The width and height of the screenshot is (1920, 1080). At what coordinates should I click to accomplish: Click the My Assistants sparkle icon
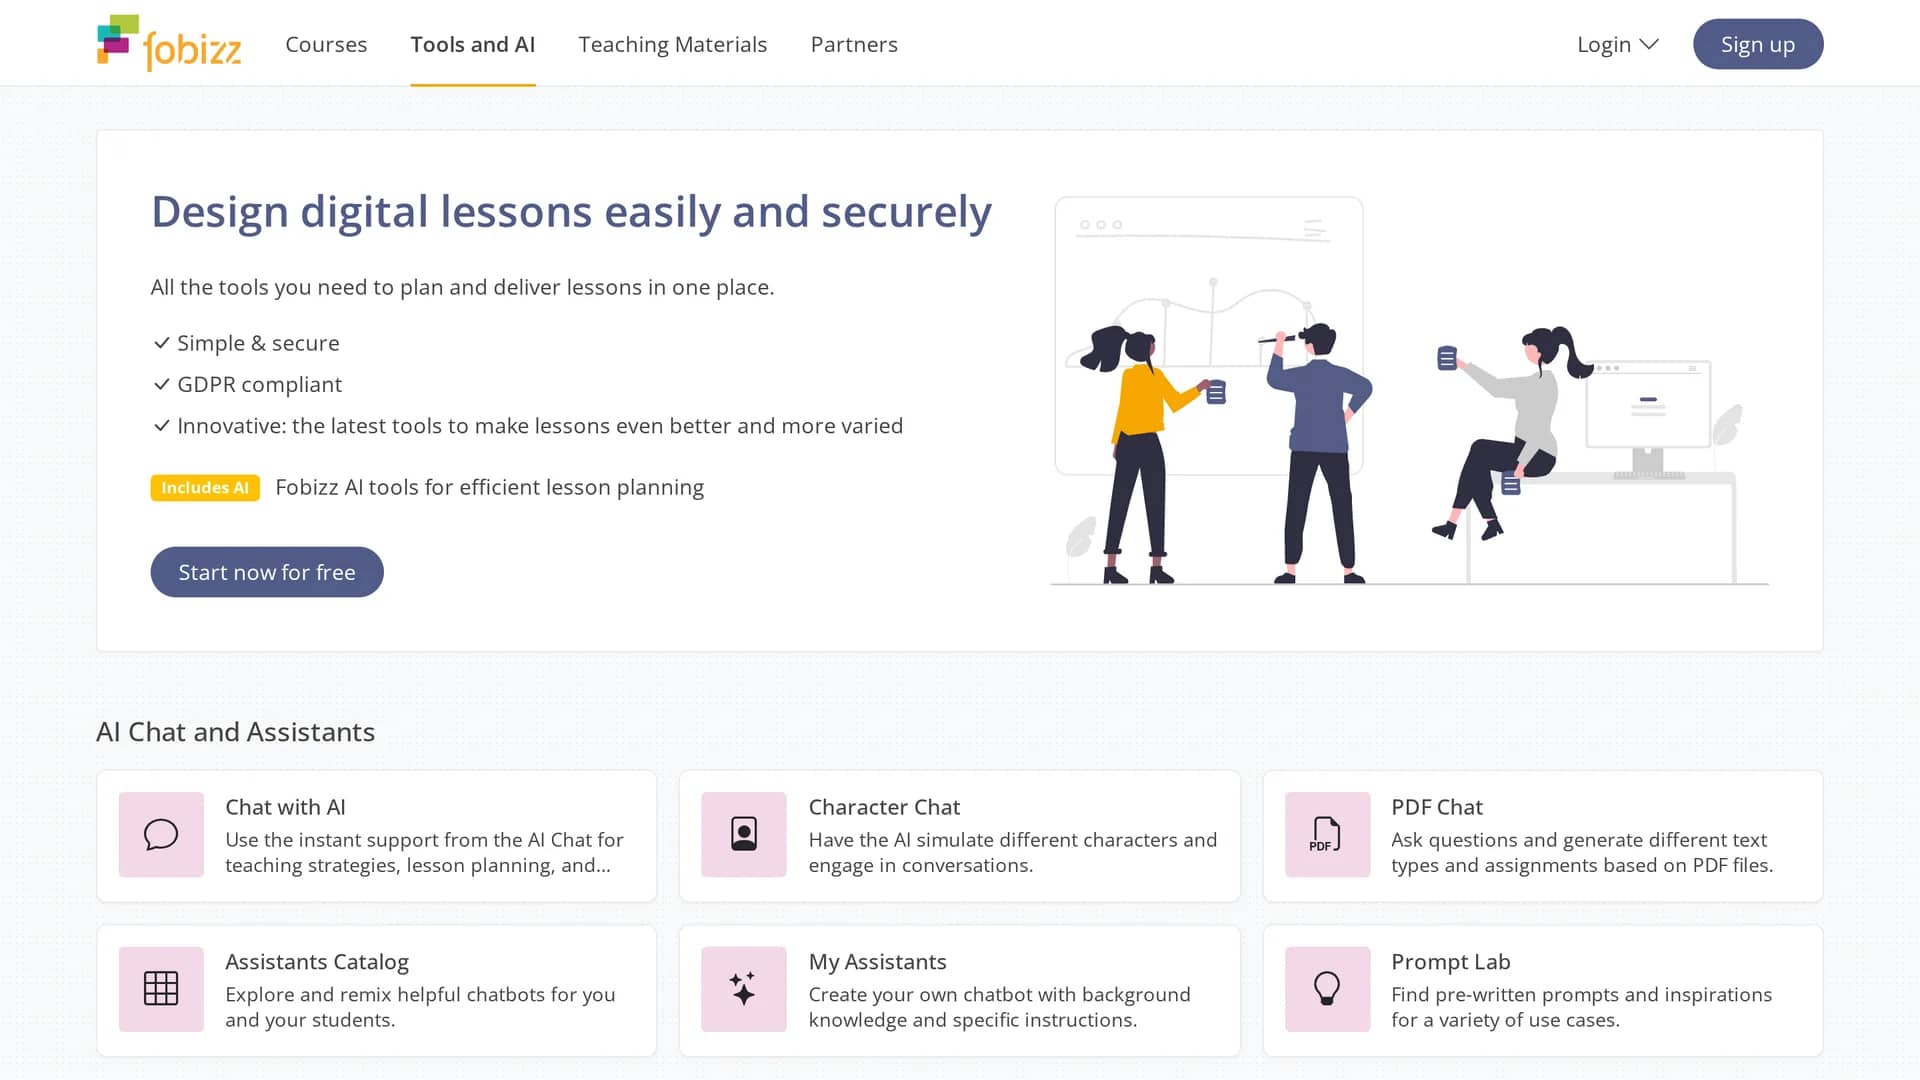coord(744,989)
